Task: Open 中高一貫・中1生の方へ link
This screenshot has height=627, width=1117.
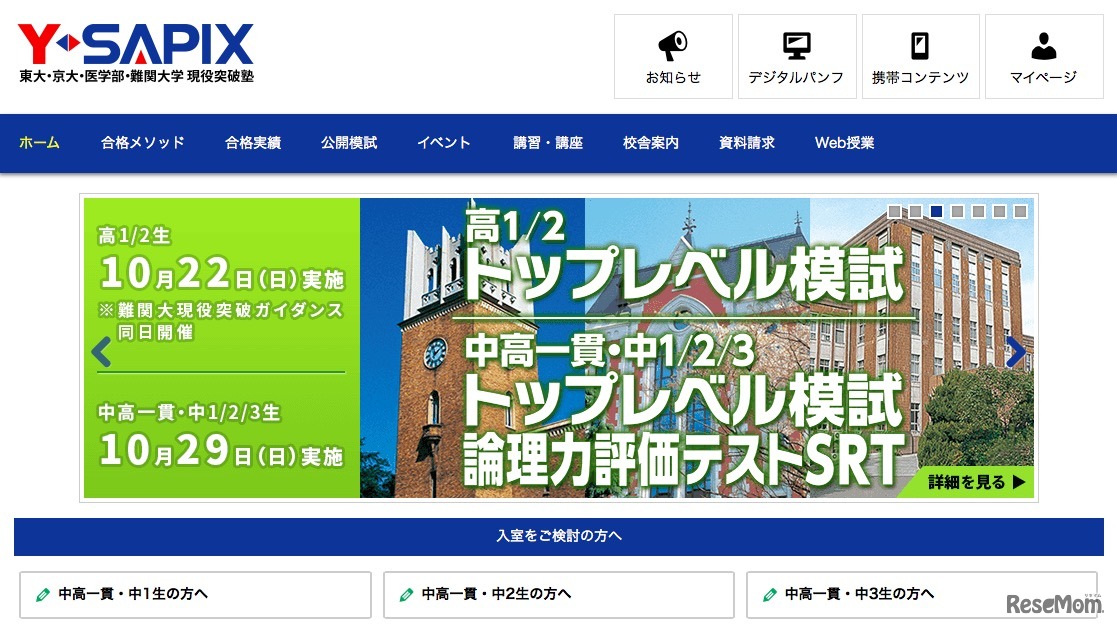Action: point(195,594)
